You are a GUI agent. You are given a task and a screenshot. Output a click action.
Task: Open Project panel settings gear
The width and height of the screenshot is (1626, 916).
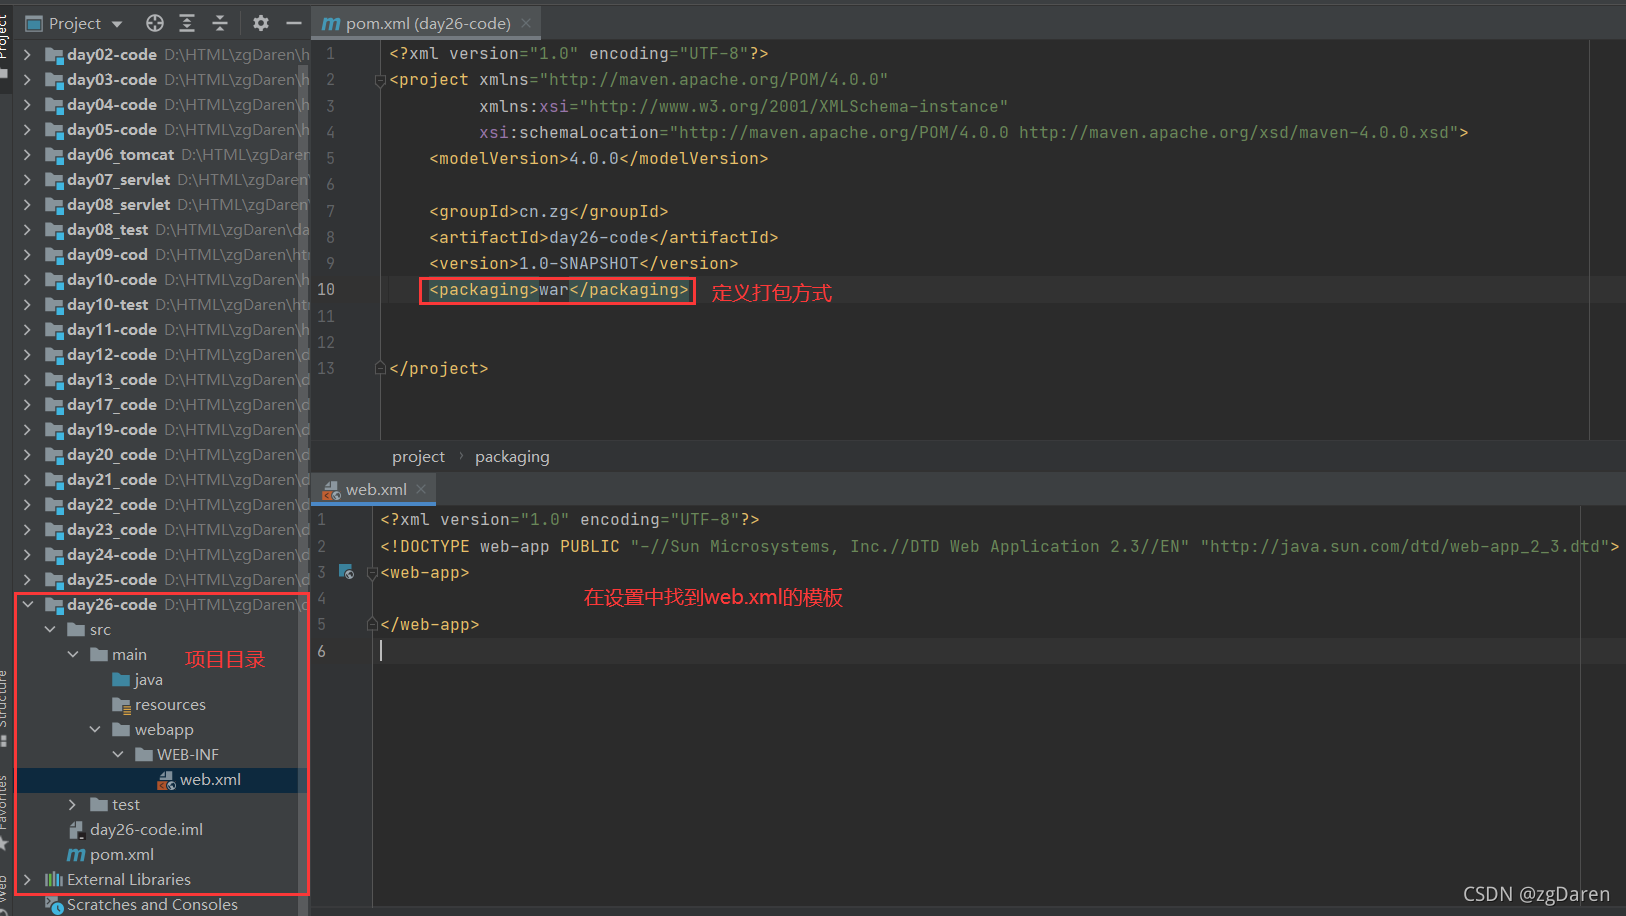coord(261,23)
